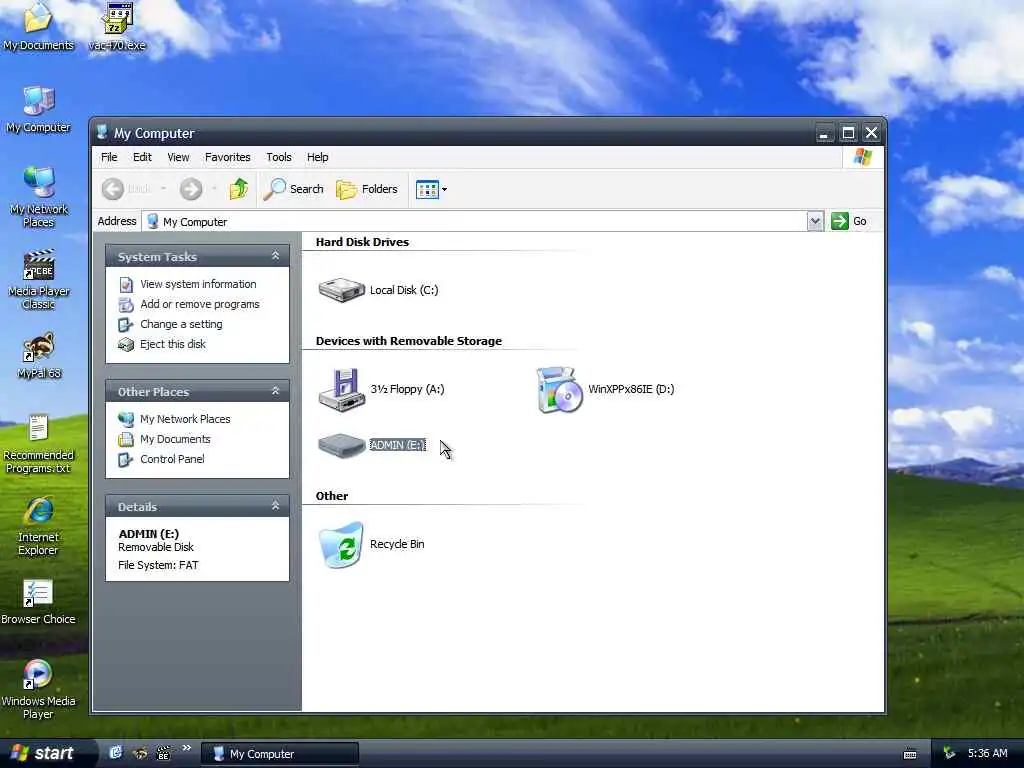Select Browser Choice desktop icon
Screen dimensions: 1024x768
(x=39, y=602)
